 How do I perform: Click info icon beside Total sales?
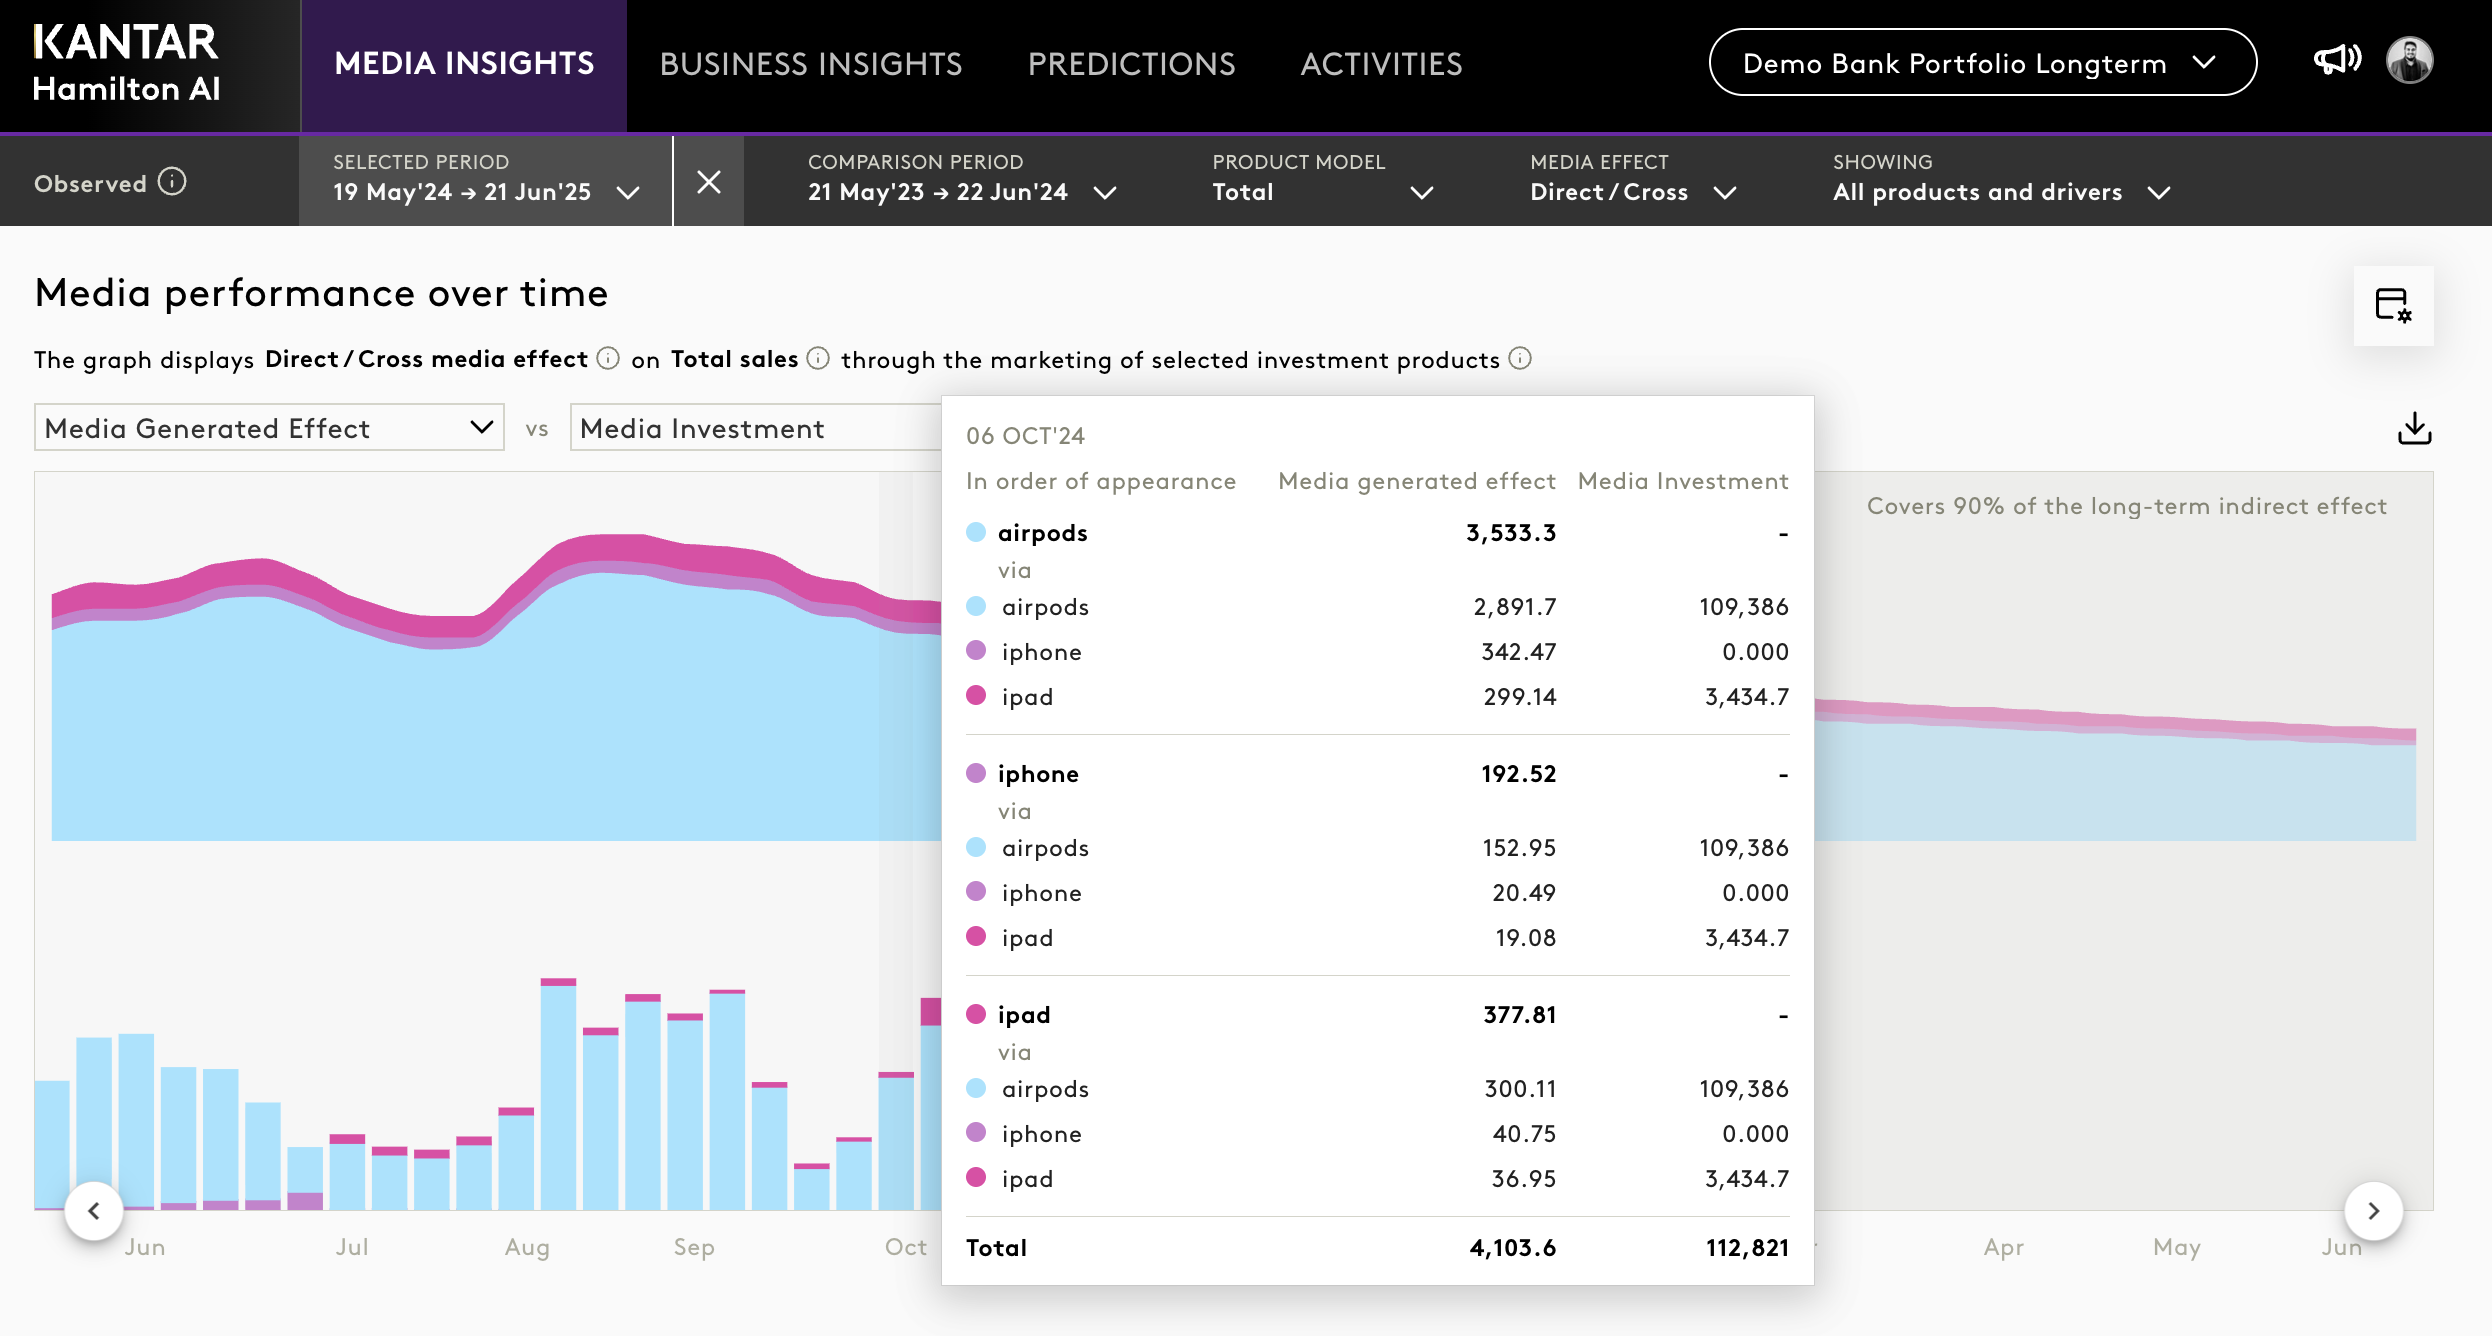[x=818, y=358]
